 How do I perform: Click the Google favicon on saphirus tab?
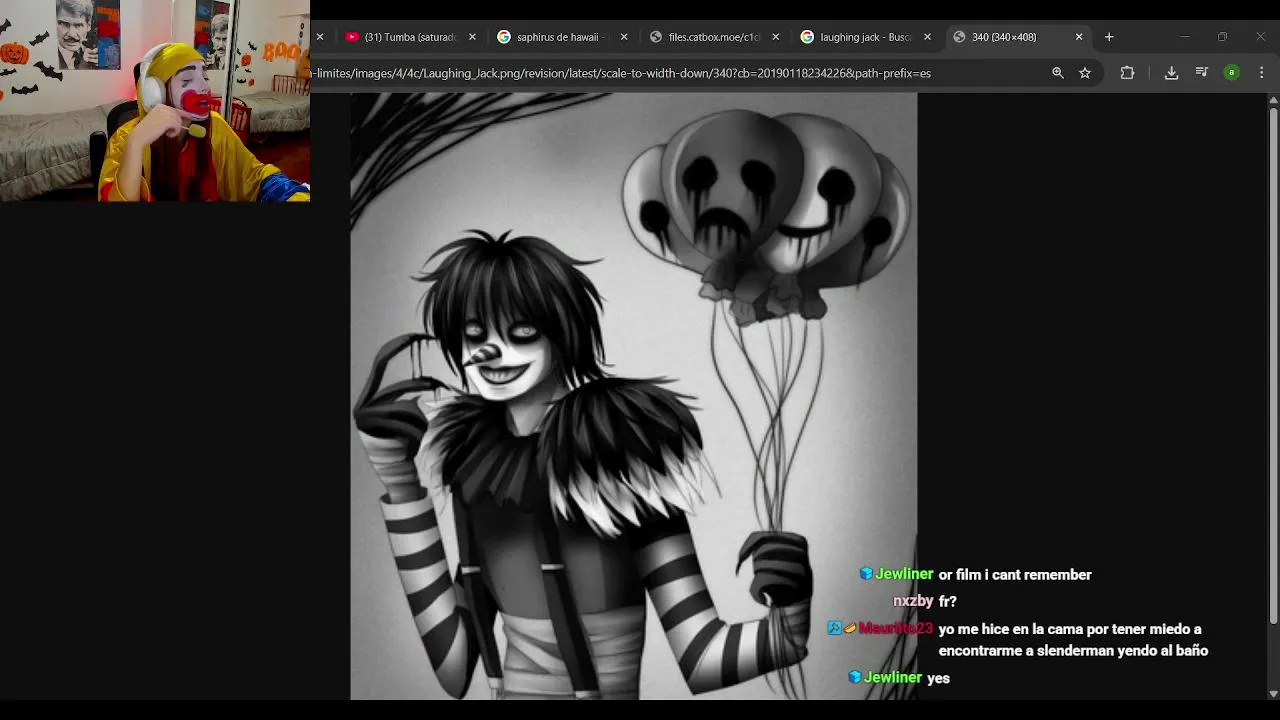504,37
